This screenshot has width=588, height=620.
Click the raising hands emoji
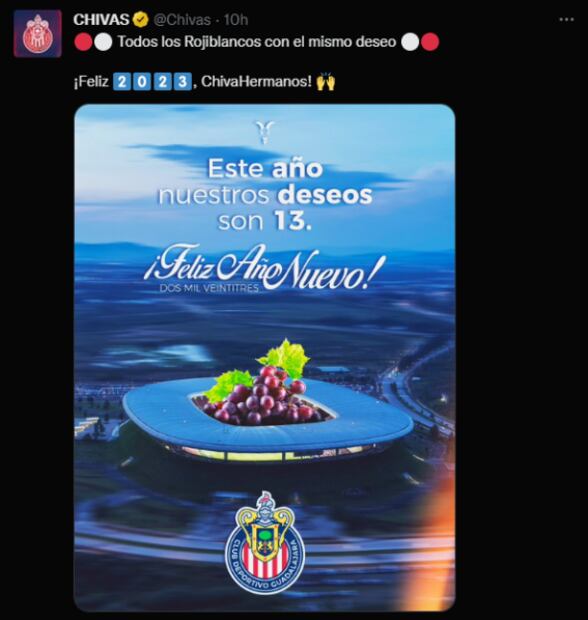(x=325, y=82)
